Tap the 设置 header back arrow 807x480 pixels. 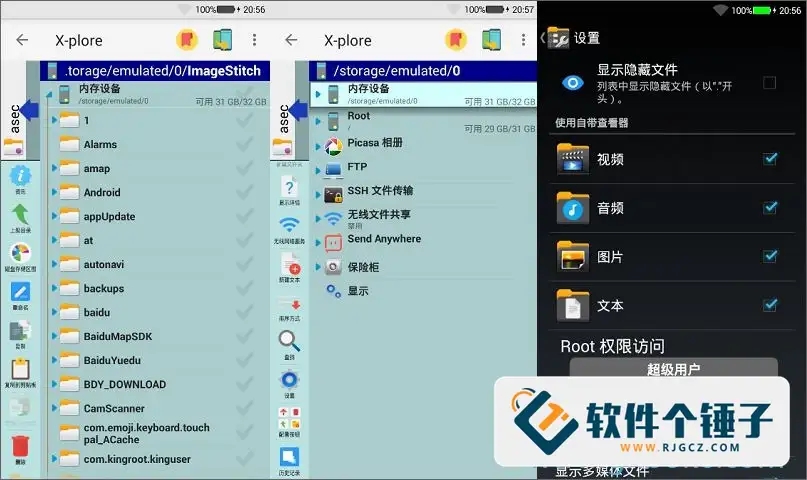542,38
